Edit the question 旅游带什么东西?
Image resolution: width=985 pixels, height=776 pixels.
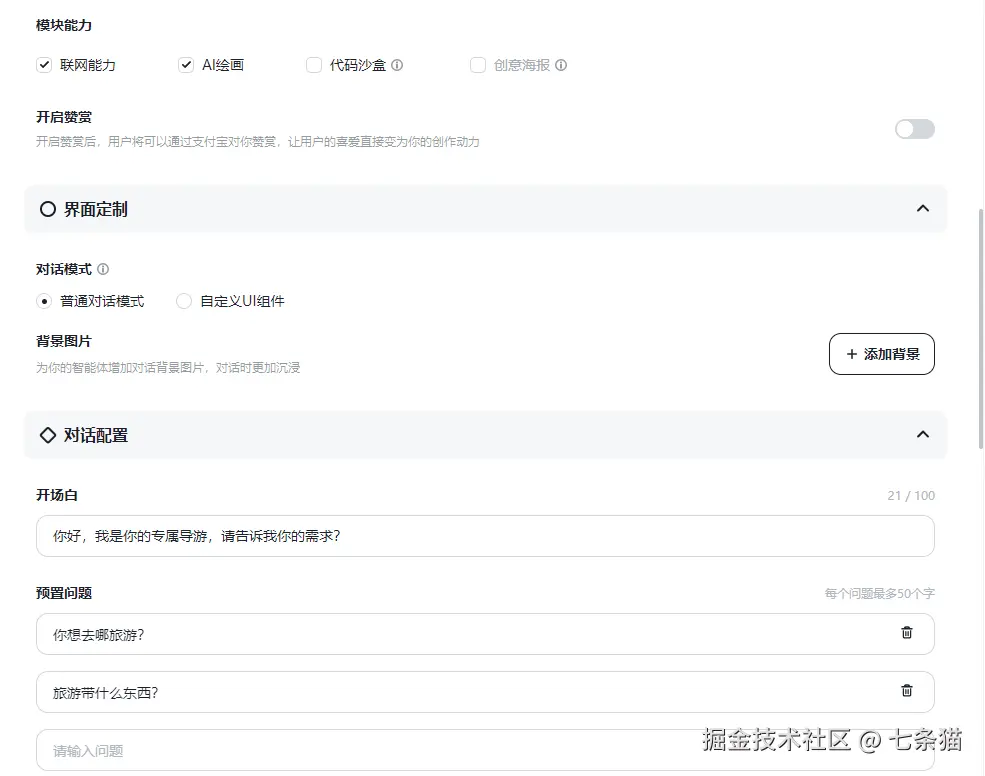coord(485,692)
